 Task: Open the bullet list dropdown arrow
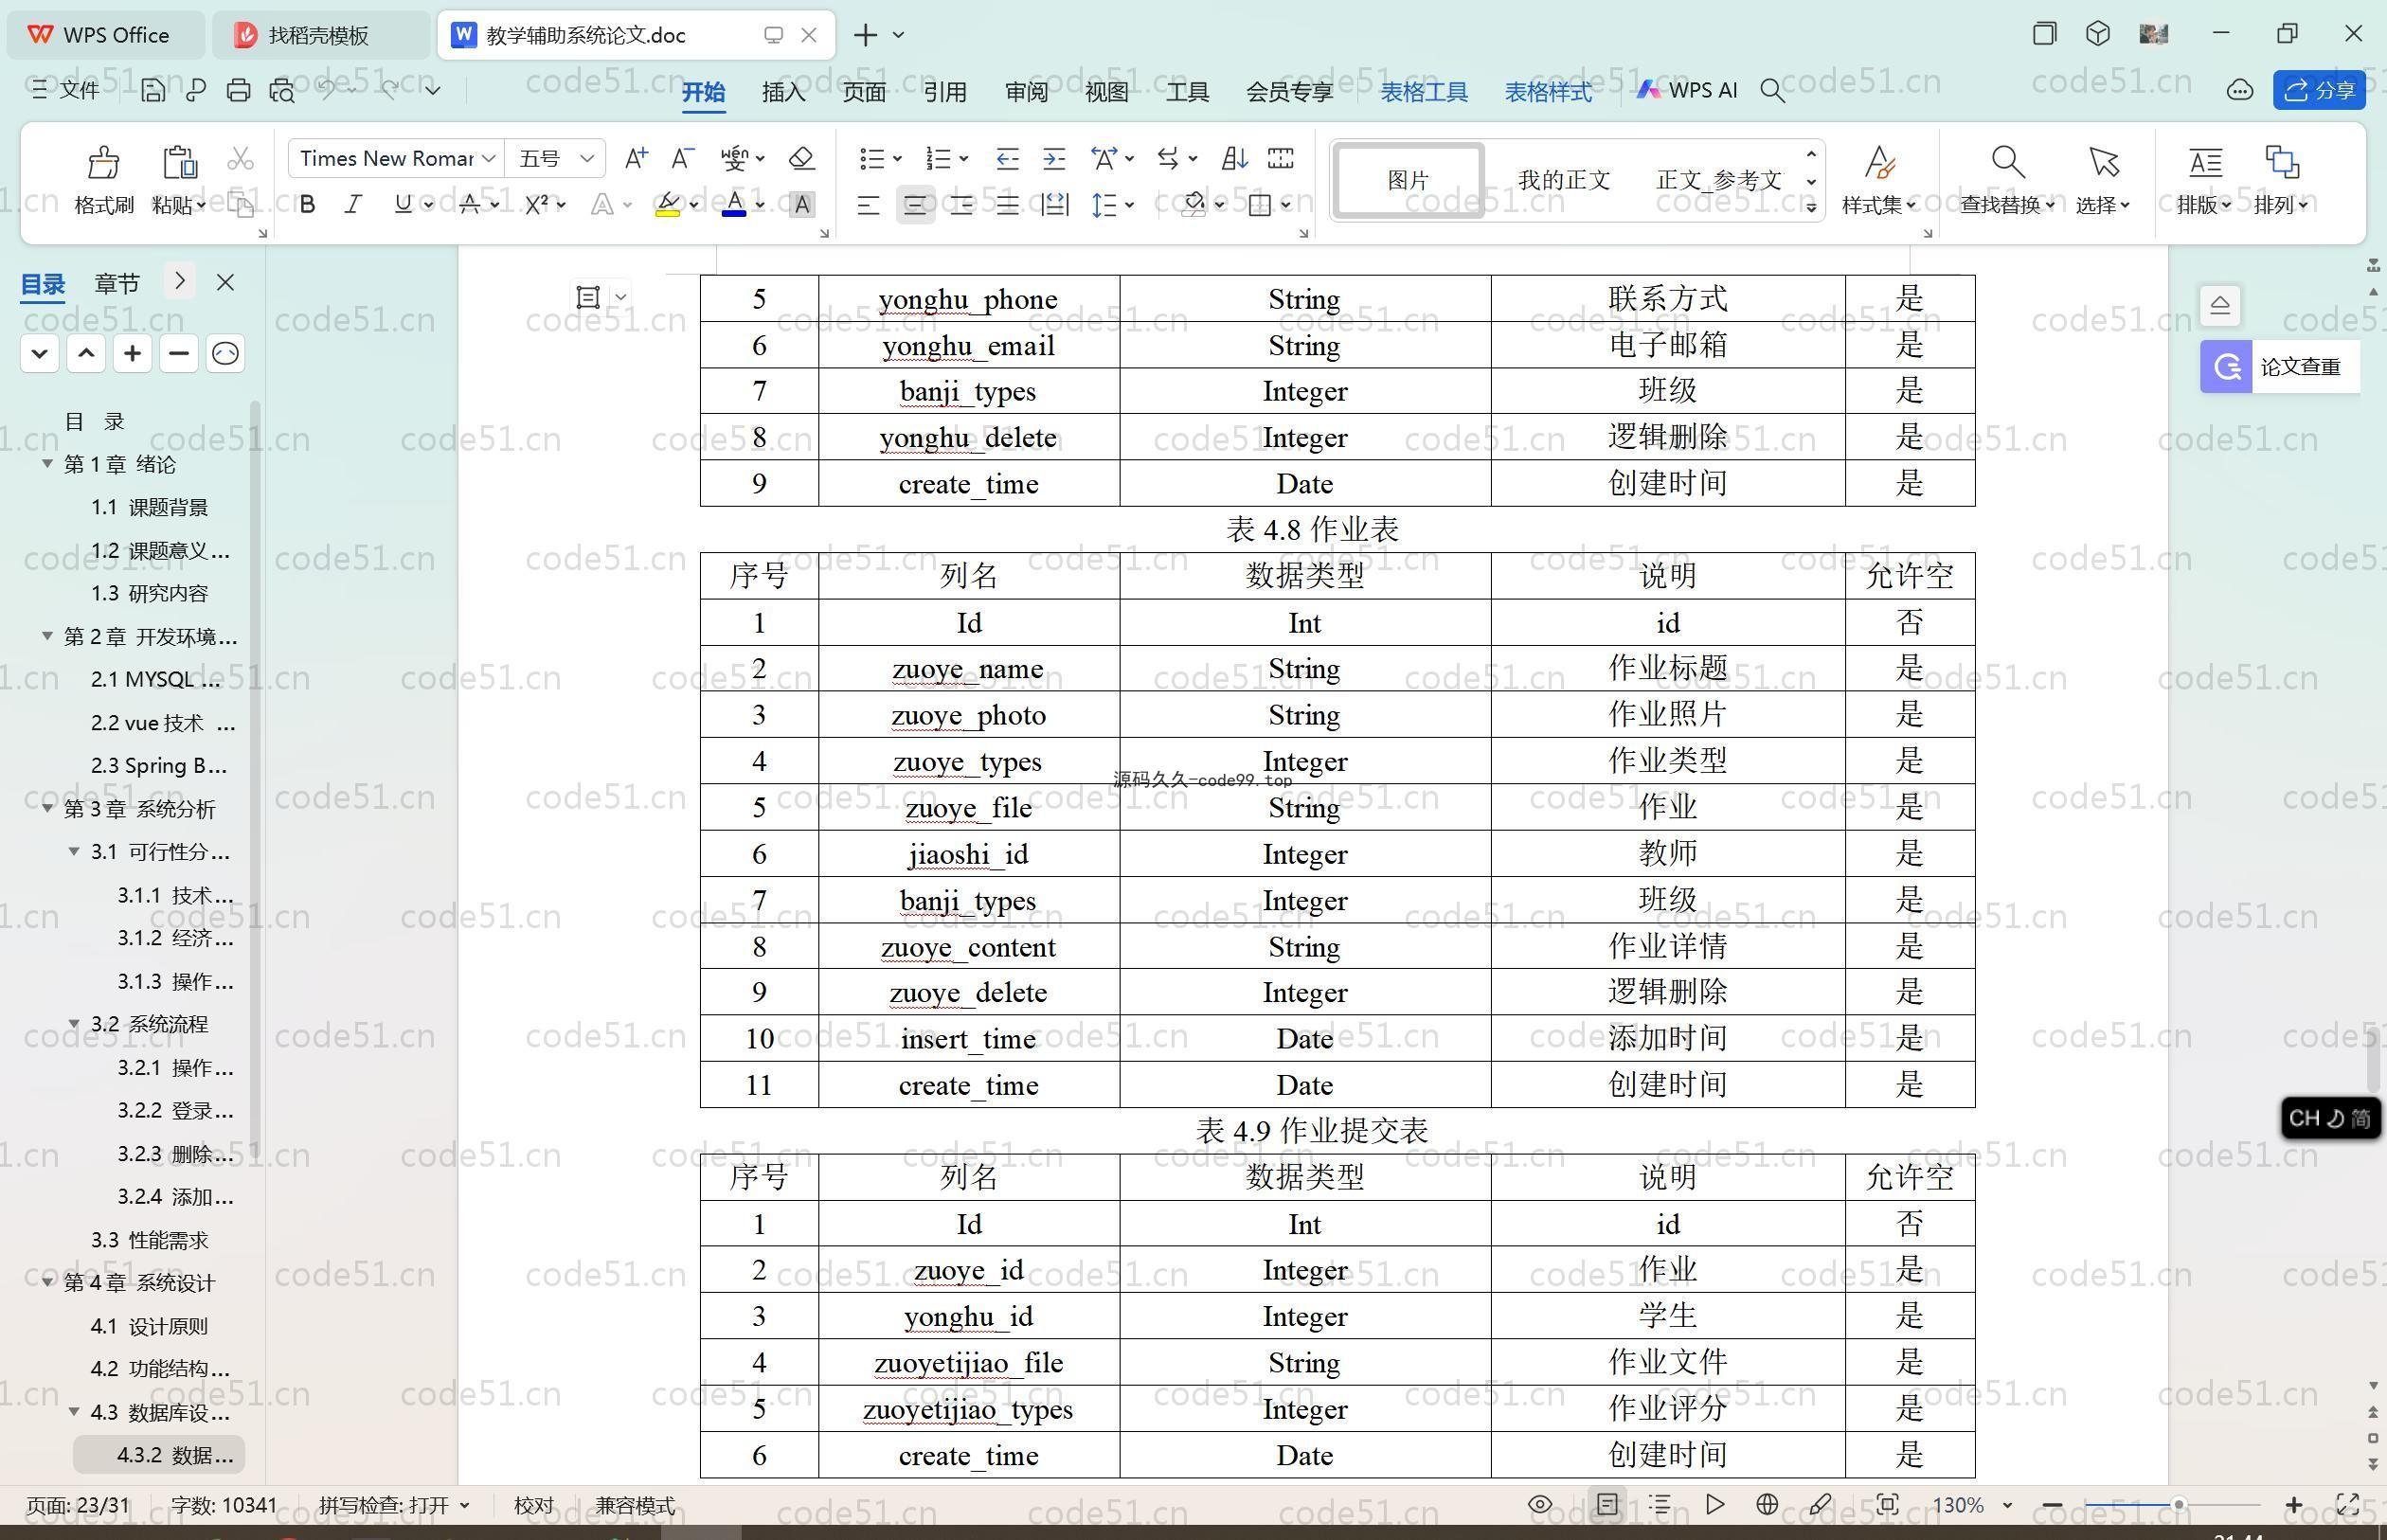click(897, 159)
